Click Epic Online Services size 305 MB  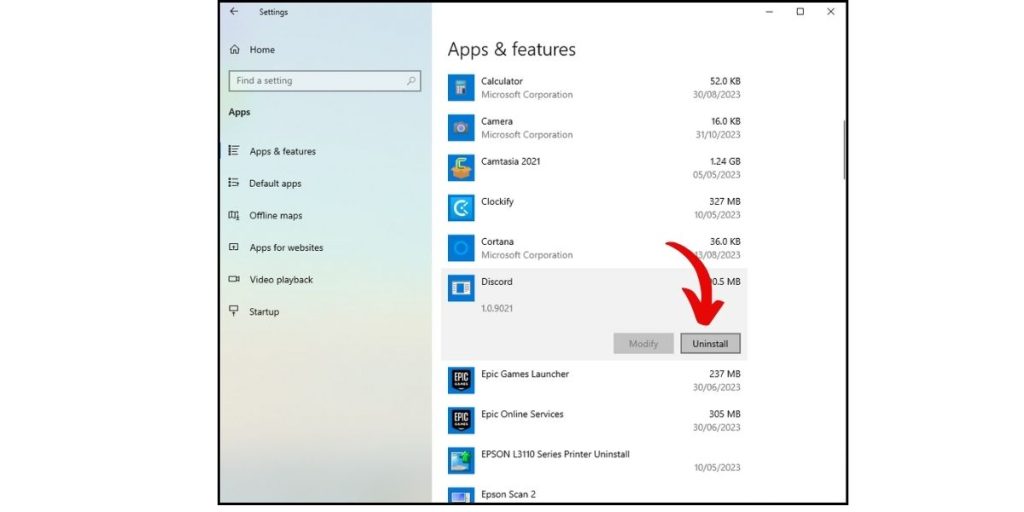coord(725,414)
